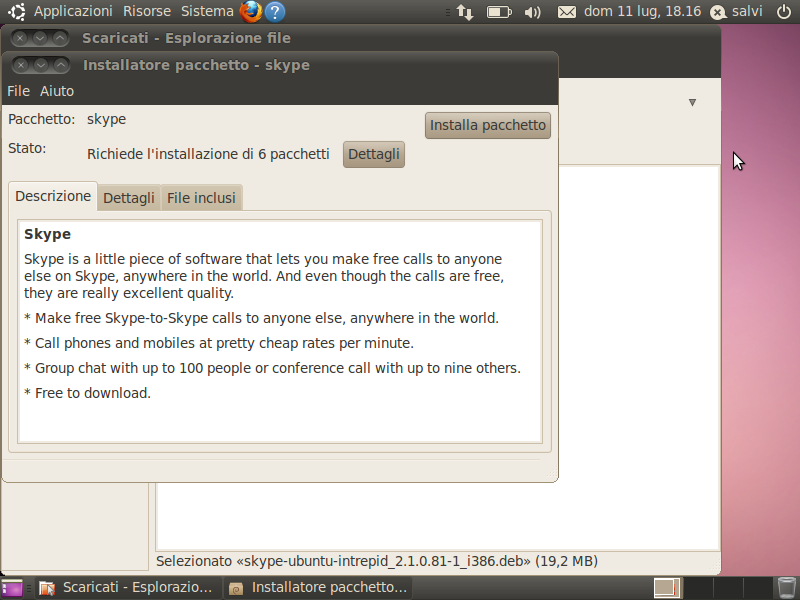Open the envelope messaging indicator
Image resolution: width=800 pixels, height=600 pixels.
click(566, 12)
